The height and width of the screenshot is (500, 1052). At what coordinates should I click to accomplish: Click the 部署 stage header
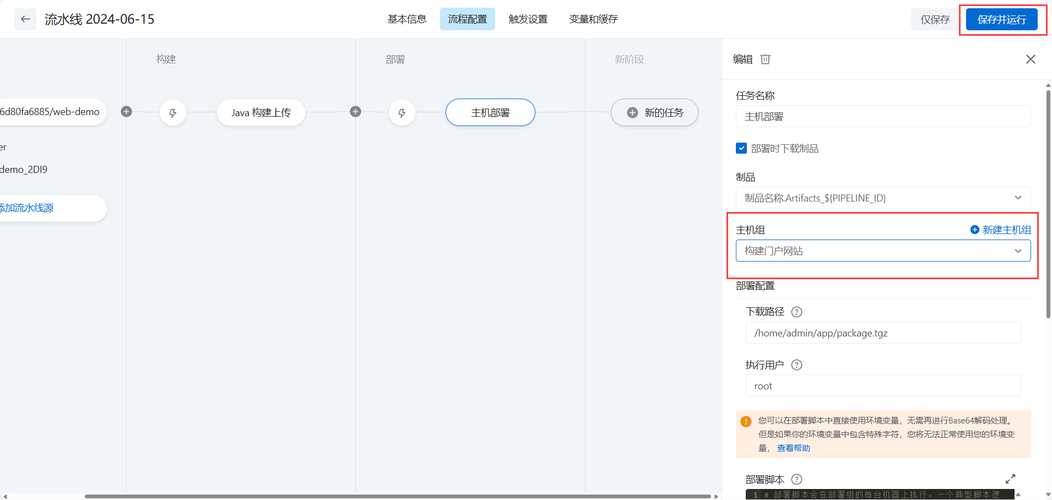click(x=395, y=59)
